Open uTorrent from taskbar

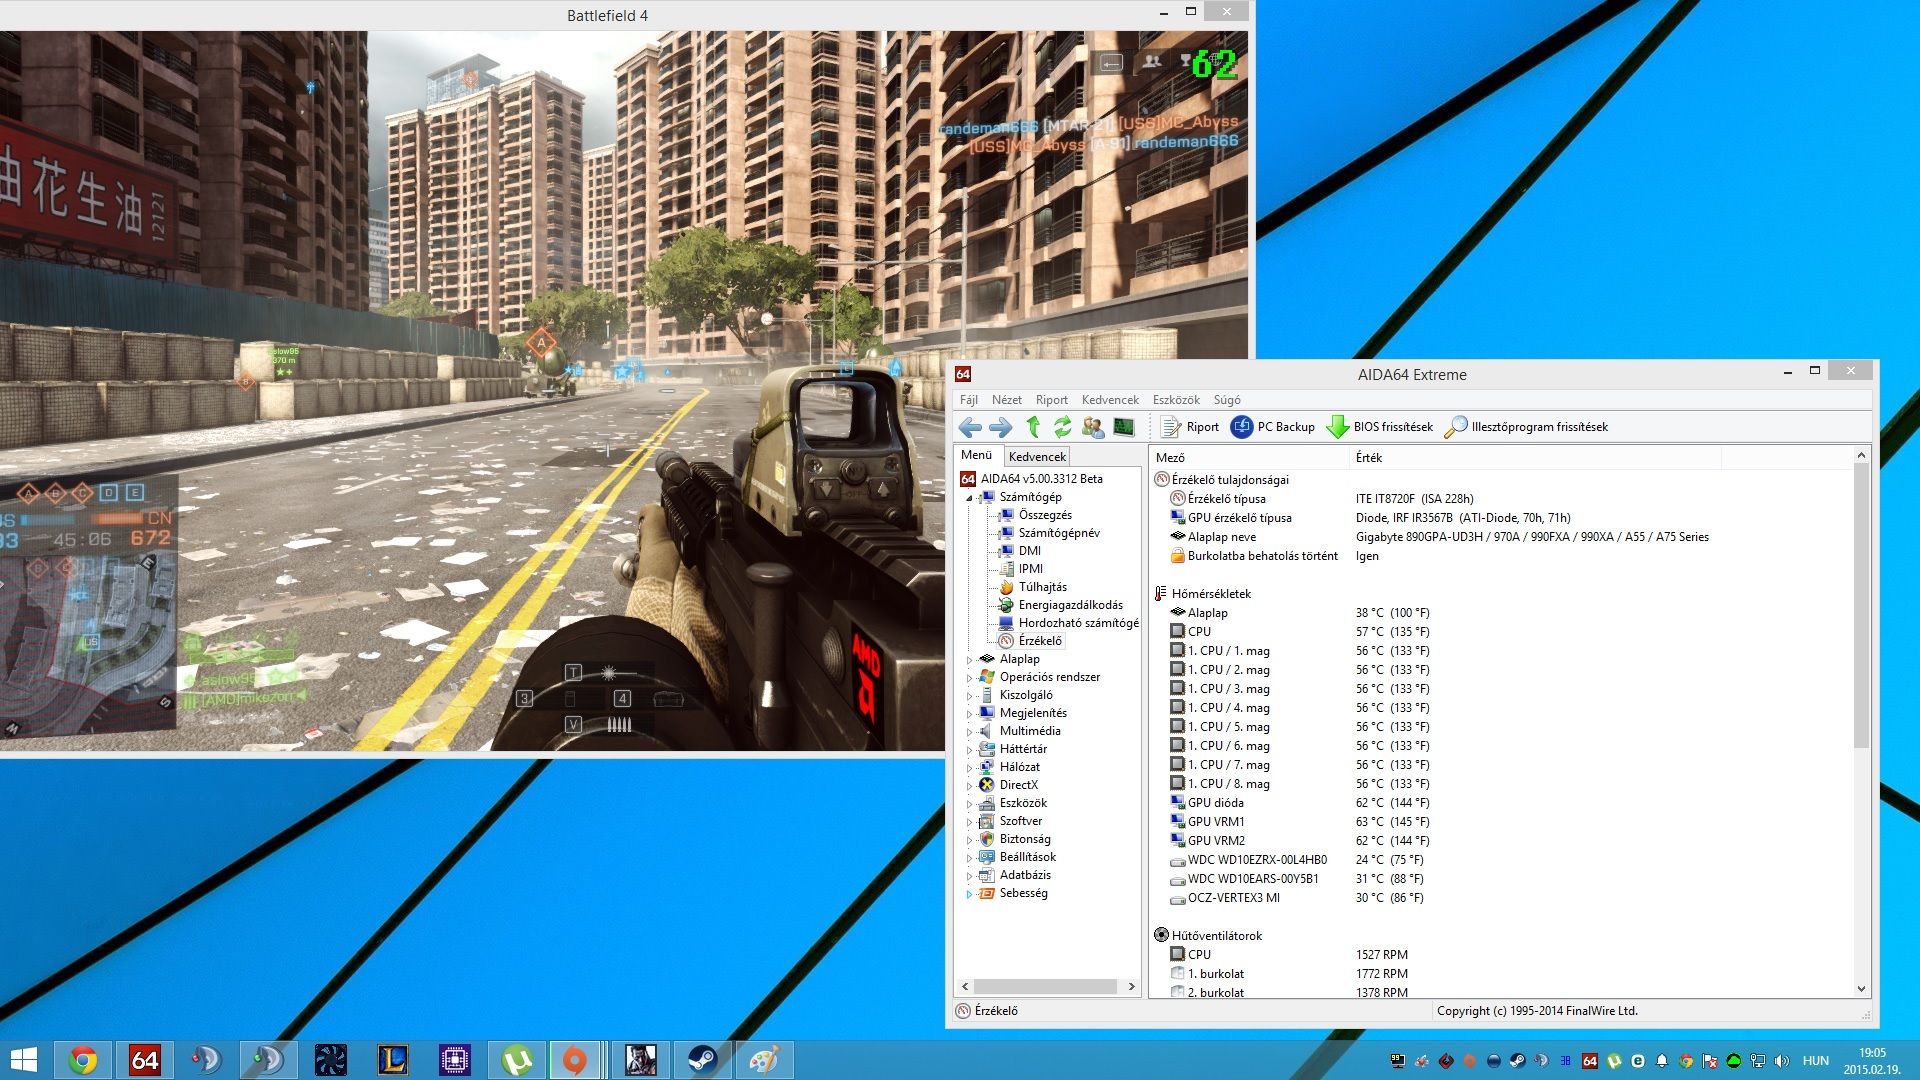[517, 1060]
